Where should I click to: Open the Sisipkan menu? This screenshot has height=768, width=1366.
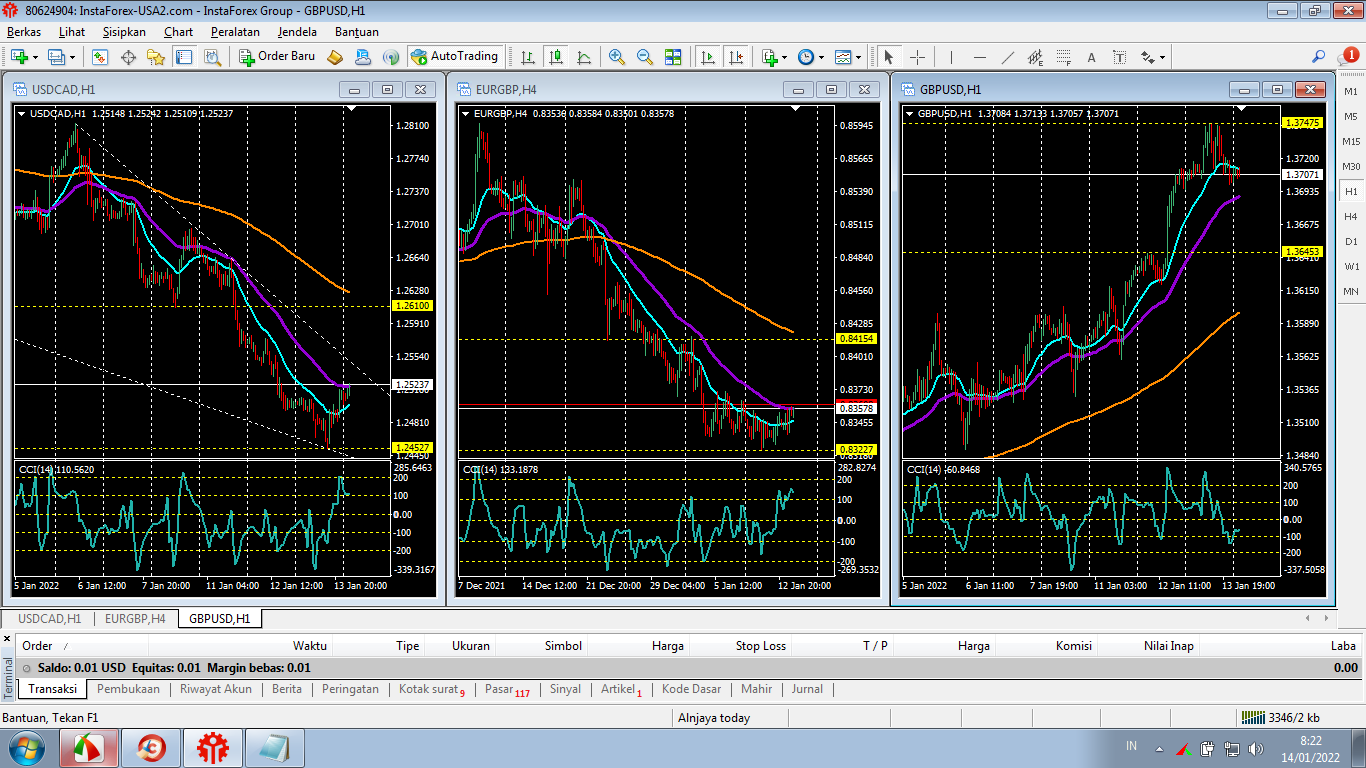coord(124,32)
